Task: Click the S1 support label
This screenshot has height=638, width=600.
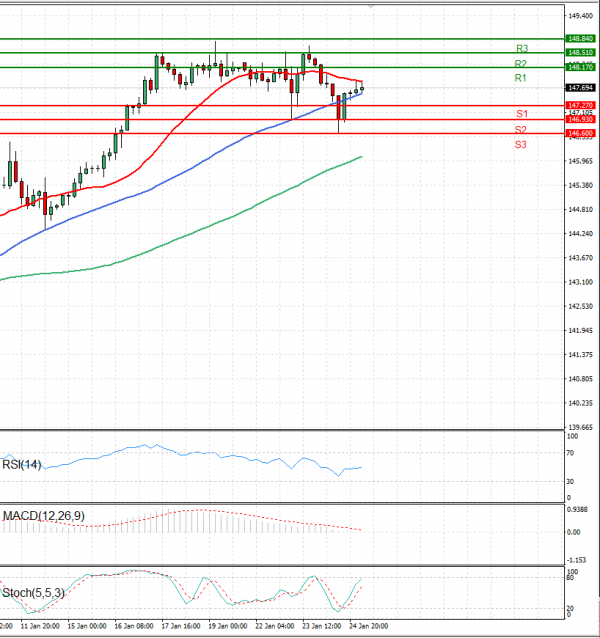Action: tap(522, 114)
